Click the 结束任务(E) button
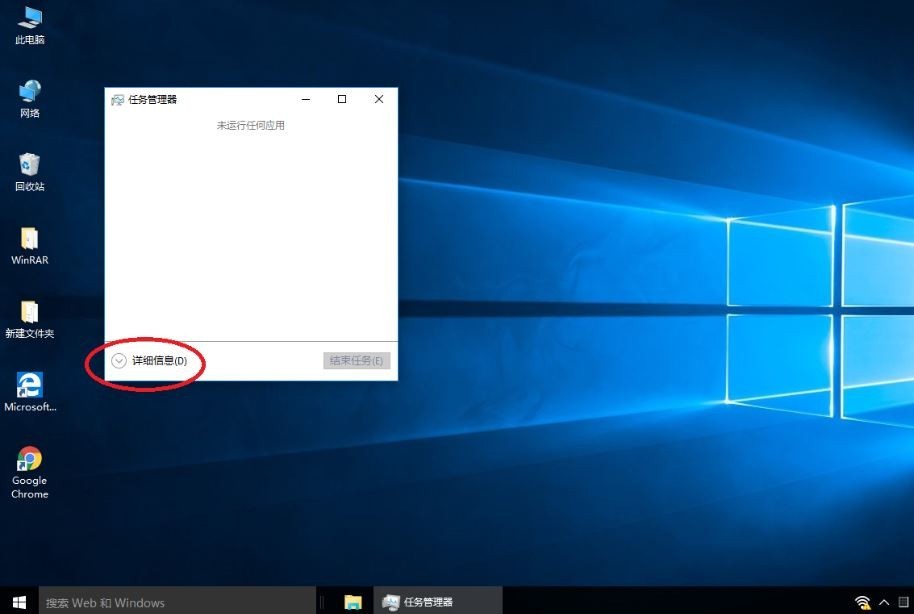Viewport: 914px width, 614px height. pyautogui.click(x=355, y=361)
